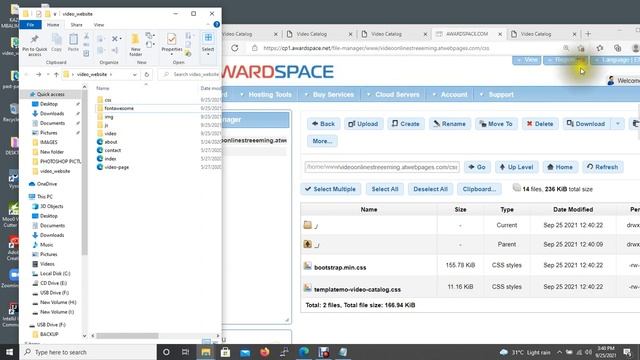Close the AWARDSPACE.COM browser tab
Image resolution: width=640 pixels, height=360 pixels.
(x=500, y=34)
